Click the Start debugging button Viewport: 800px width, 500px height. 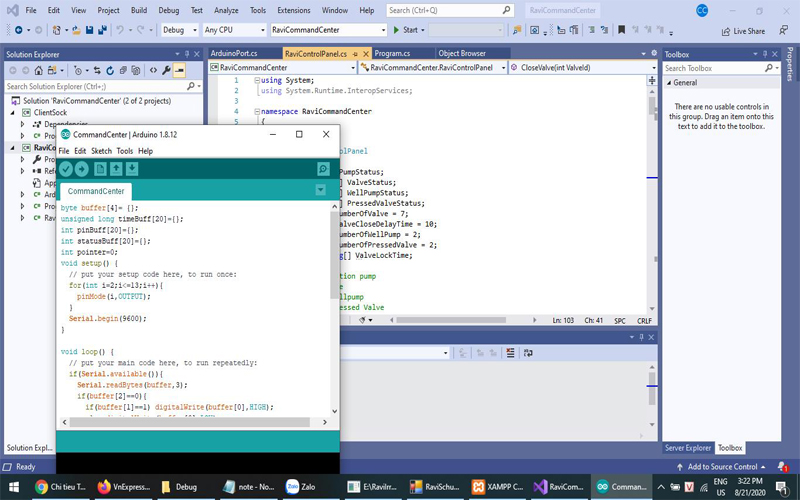click(406, 30)
